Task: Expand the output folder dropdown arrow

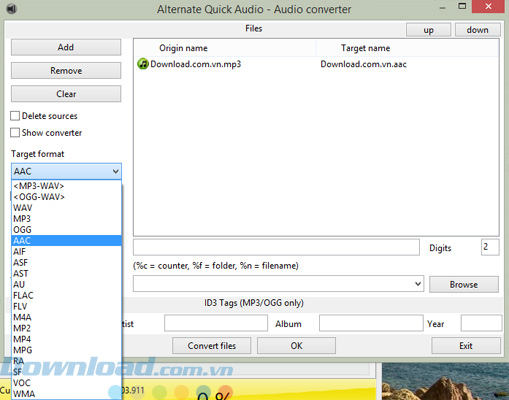Action: (x=418, y=284)
